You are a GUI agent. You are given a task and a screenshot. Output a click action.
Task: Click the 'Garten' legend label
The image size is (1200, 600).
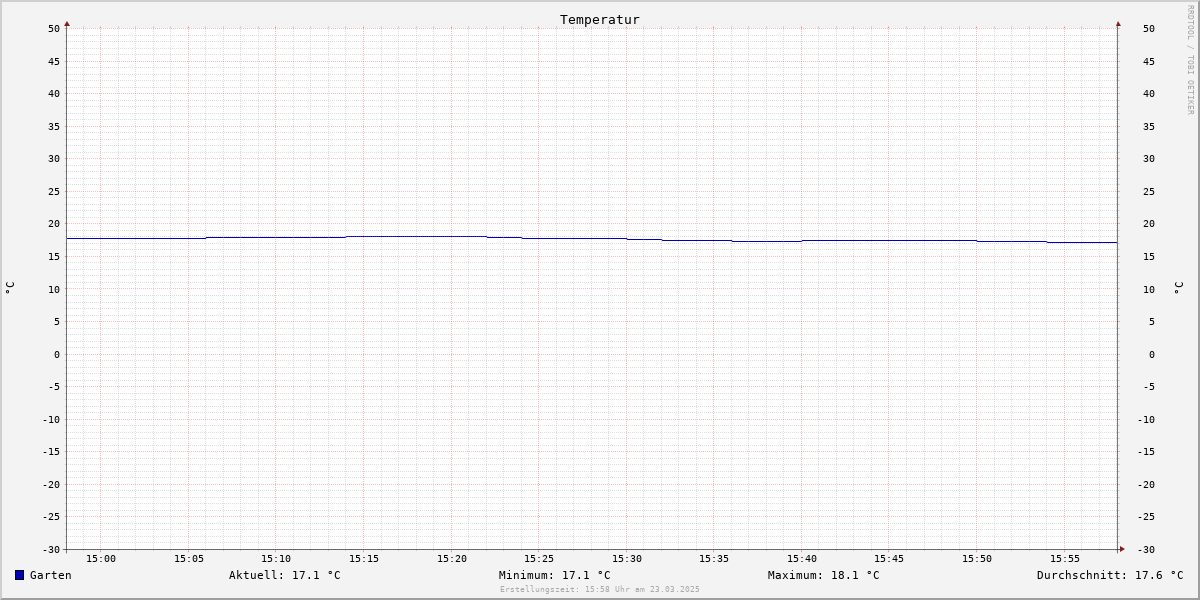[x=51, y=575]
